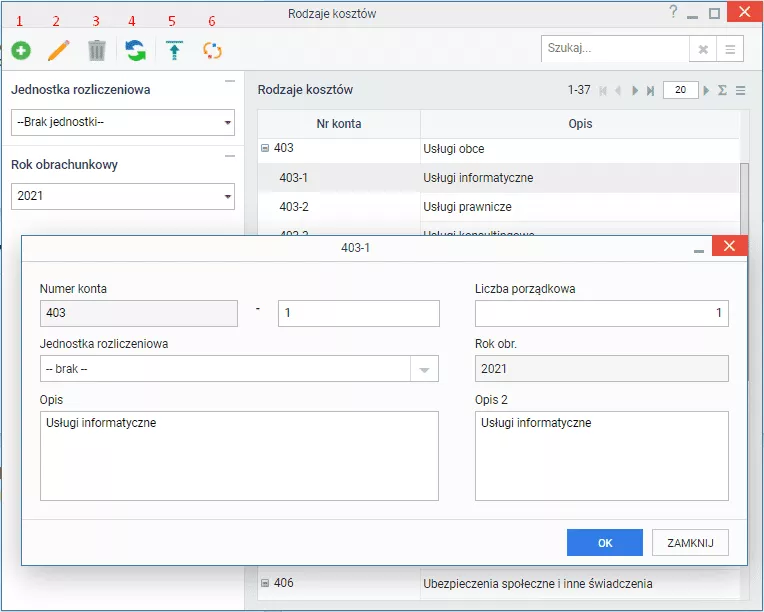Click the Nr konta column header
The image size is (764, 612).
click(x=339, y=124)
